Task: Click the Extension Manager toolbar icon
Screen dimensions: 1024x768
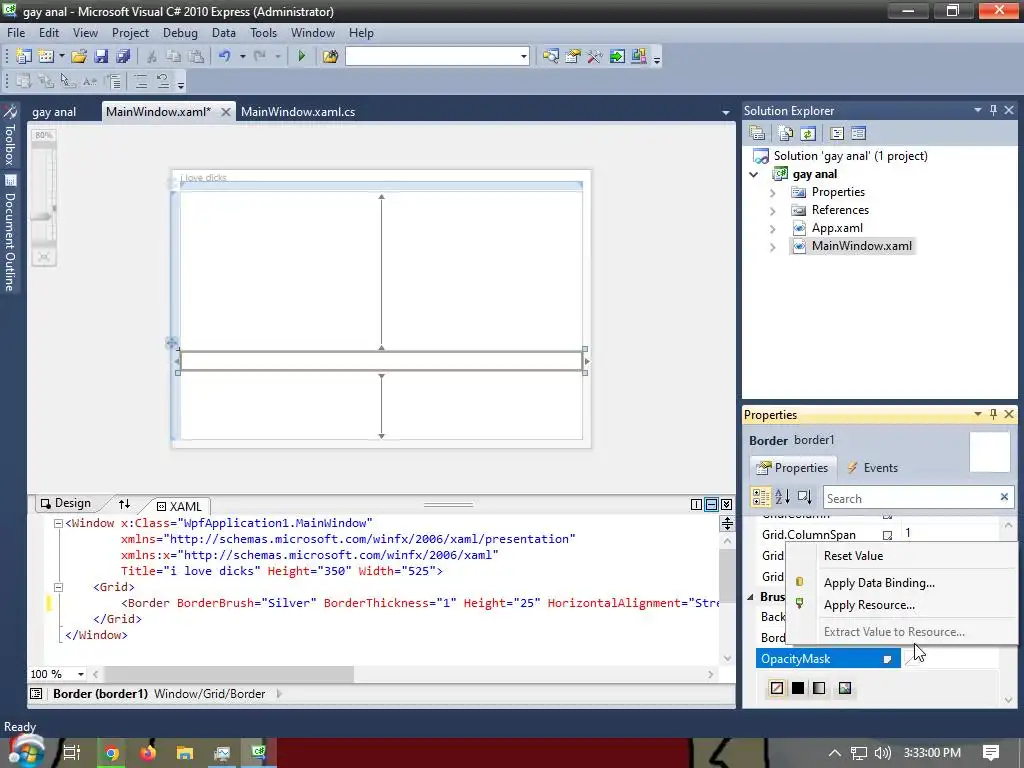Action: click(x=639, y=56)
